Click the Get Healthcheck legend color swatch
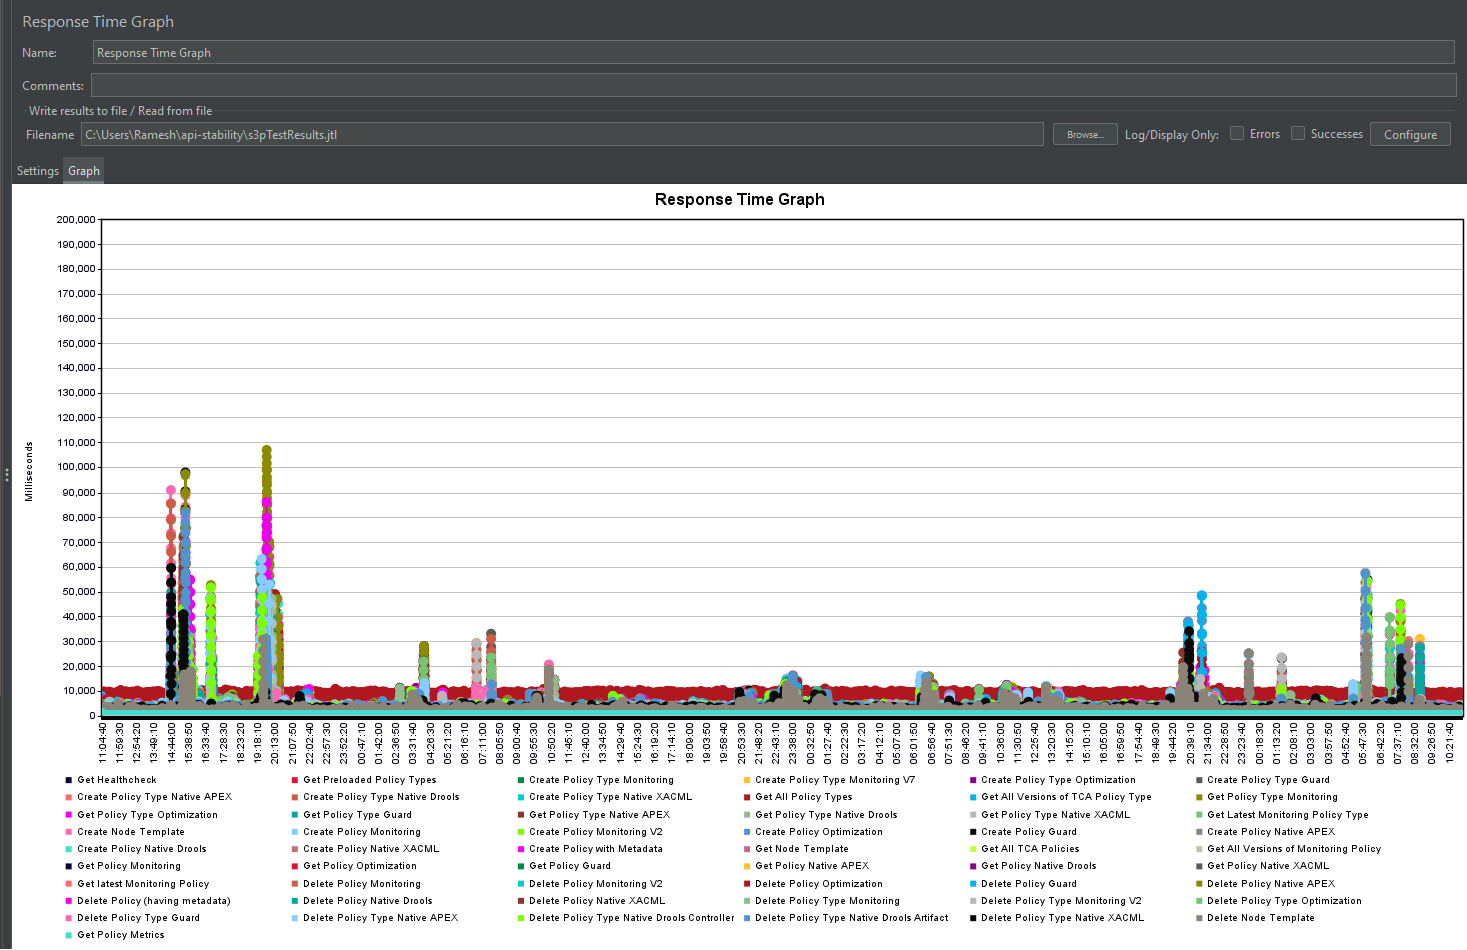Image resolution: width=1467 pixels, height=950 pixels. coord(68,780)
